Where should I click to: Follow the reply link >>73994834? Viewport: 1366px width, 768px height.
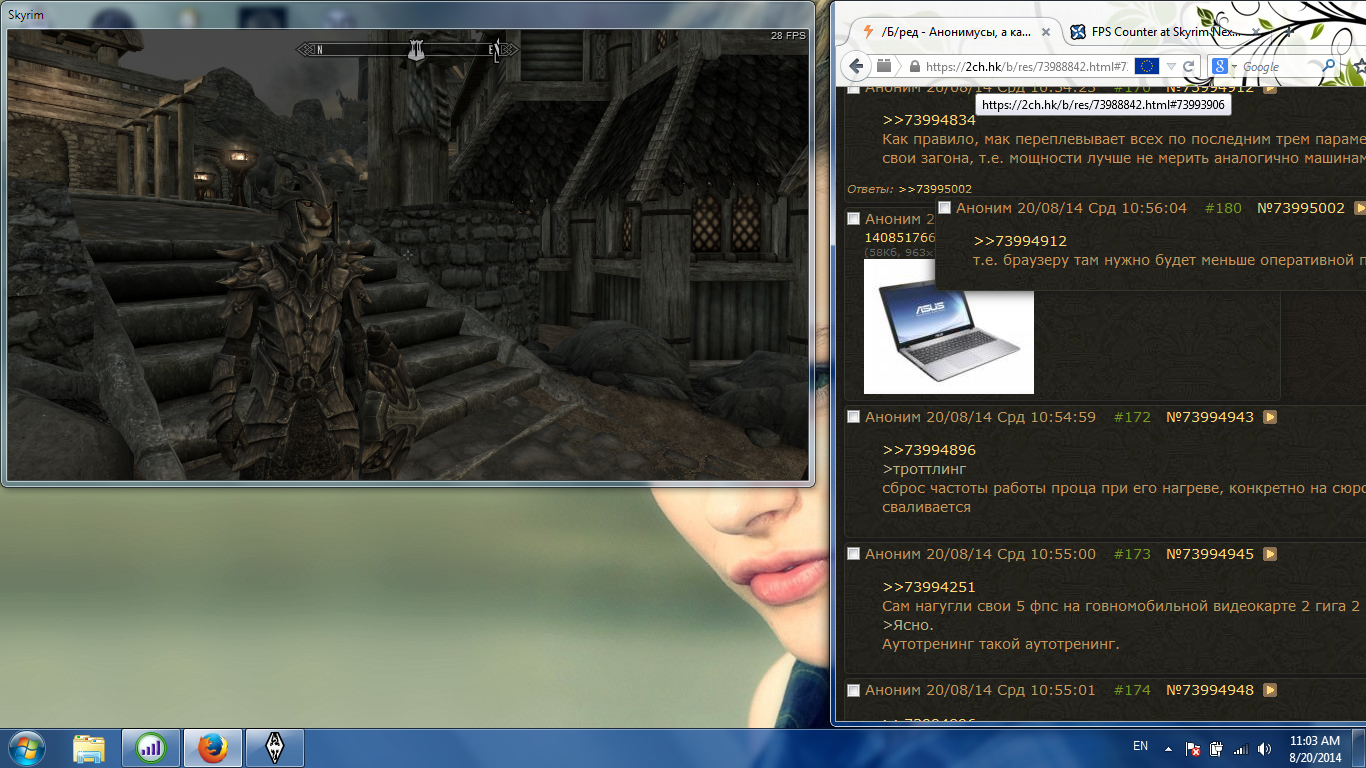[x=929, y=120]
